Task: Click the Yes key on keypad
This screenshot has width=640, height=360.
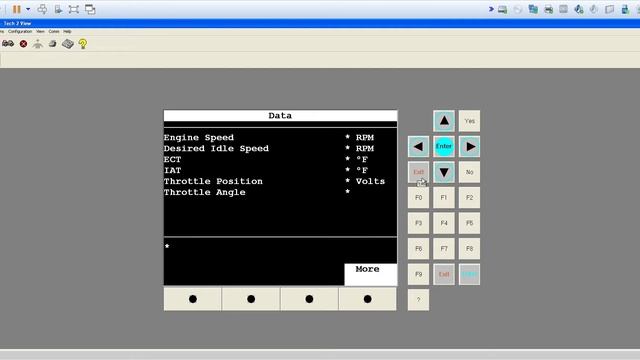Action: (469, 121)
